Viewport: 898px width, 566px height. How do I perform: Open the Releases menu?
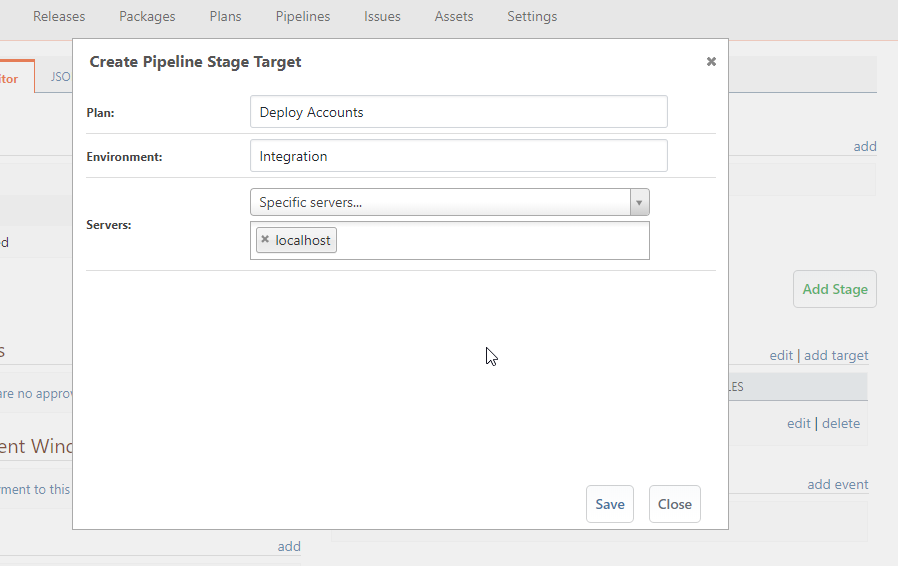pyautogui.click(x=59, y=16)
